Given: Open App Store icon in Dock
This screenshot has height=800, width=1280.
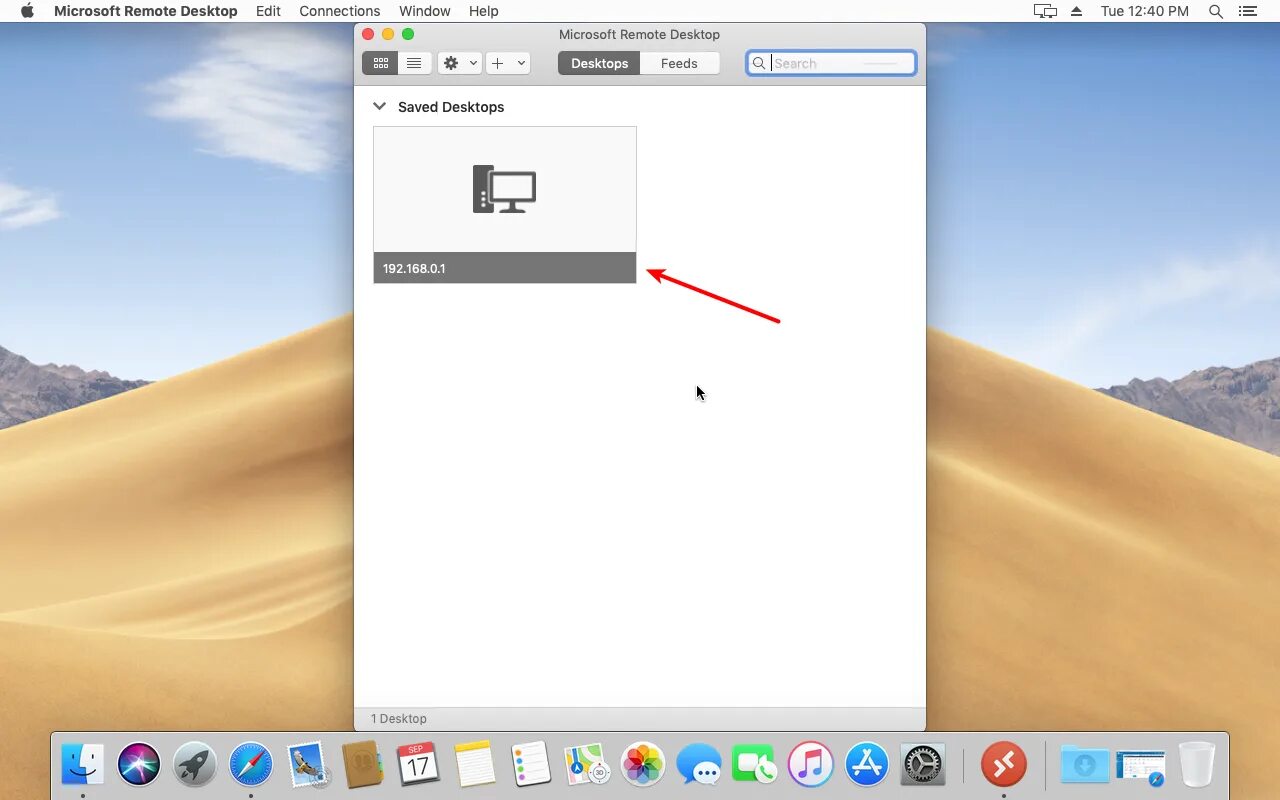Looking at the screenshot, I should (x=867, y=765).
